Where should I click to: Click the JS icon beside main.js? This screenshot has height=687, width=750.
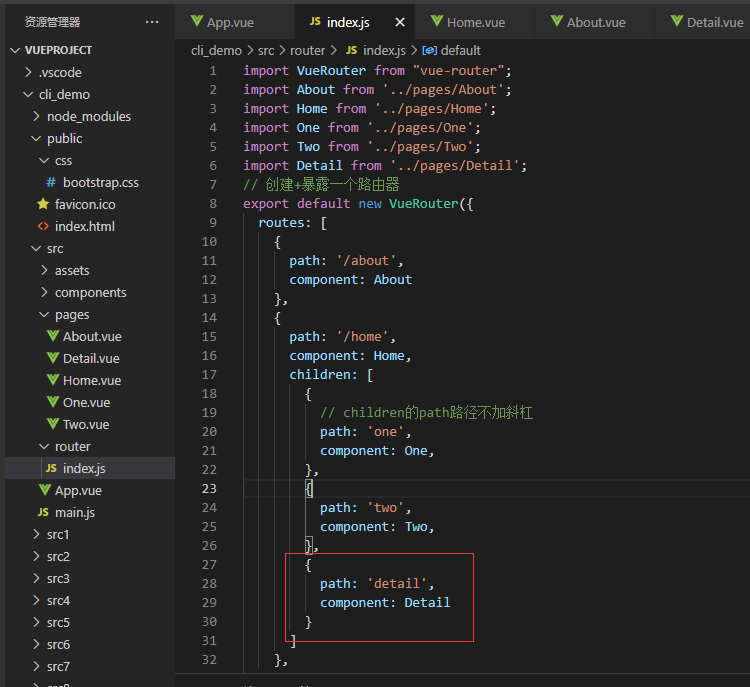[43, 512]
